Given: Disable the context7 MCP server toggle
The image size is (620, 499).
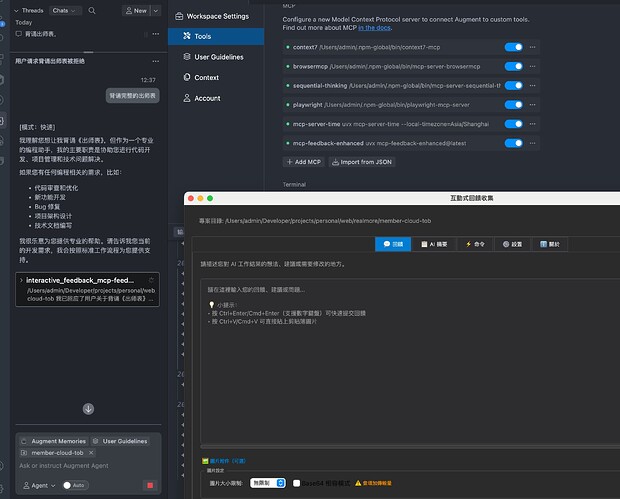Looking at the screenshot, I should [x=514, y=47].
